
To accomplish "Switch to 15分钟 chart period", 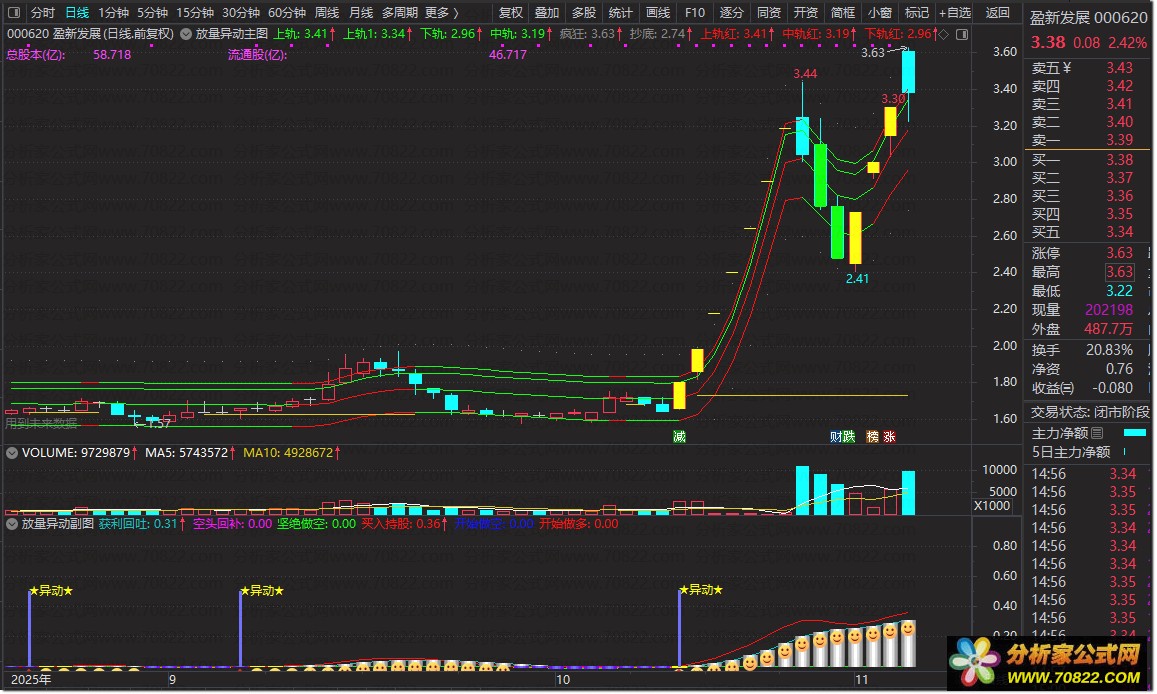I will click(x=195, y=13).
